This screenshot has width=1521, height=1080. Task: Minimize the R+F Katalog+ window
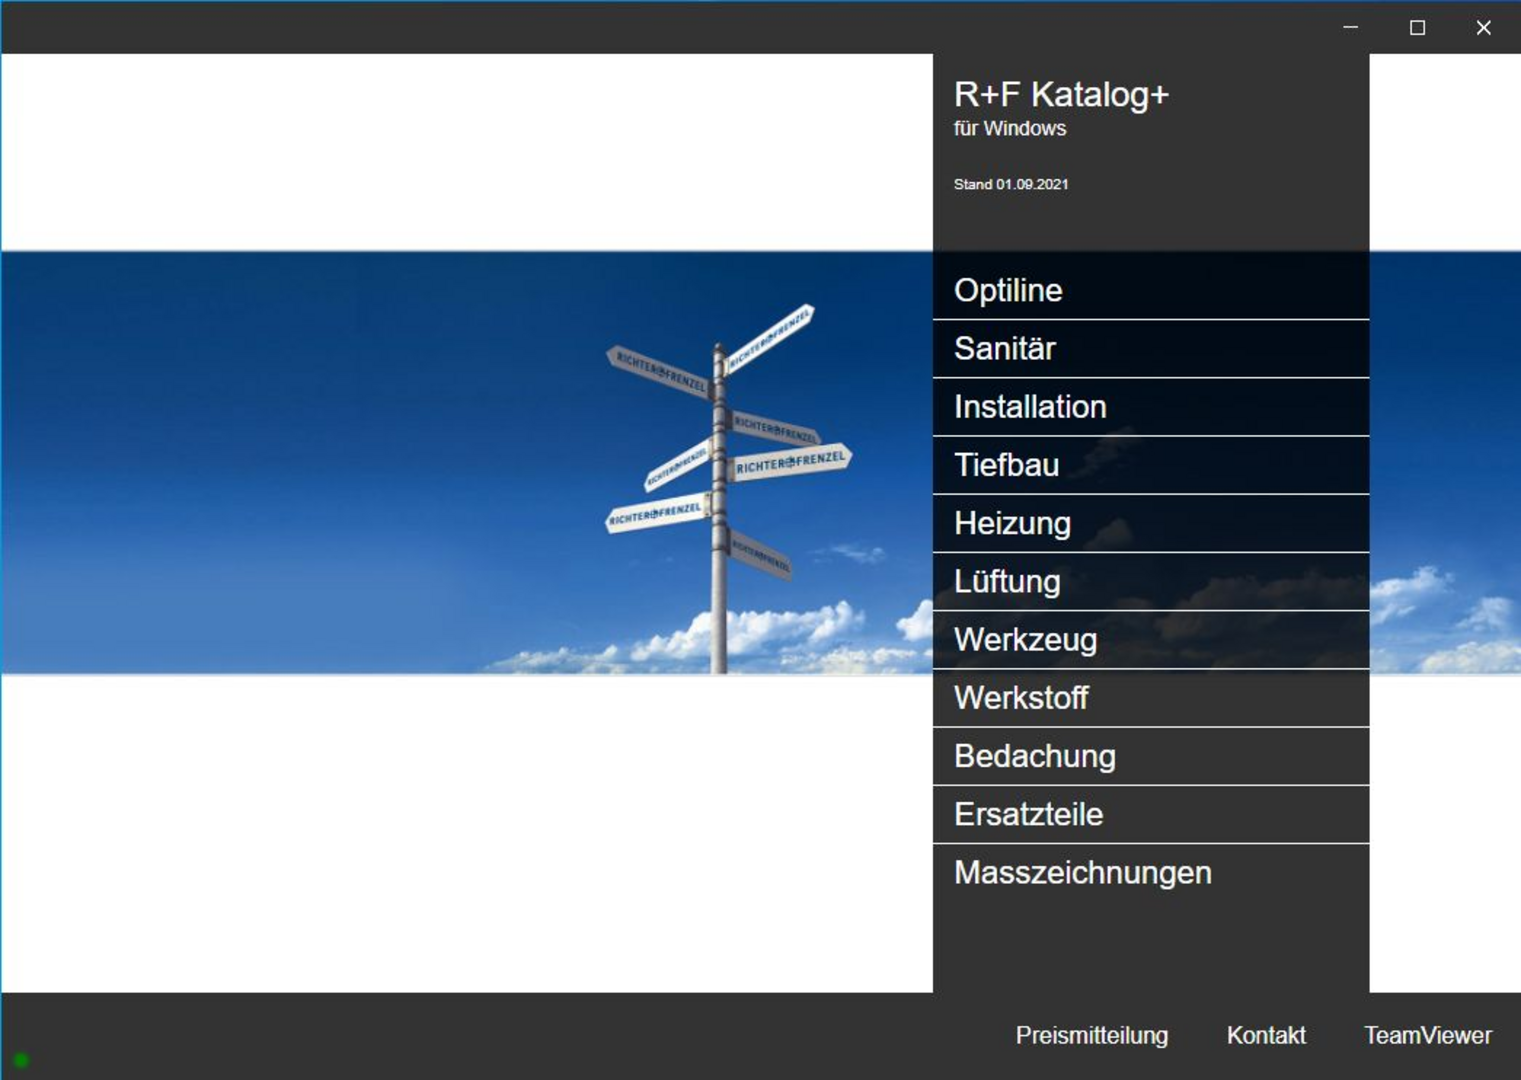pos(1351,28)
